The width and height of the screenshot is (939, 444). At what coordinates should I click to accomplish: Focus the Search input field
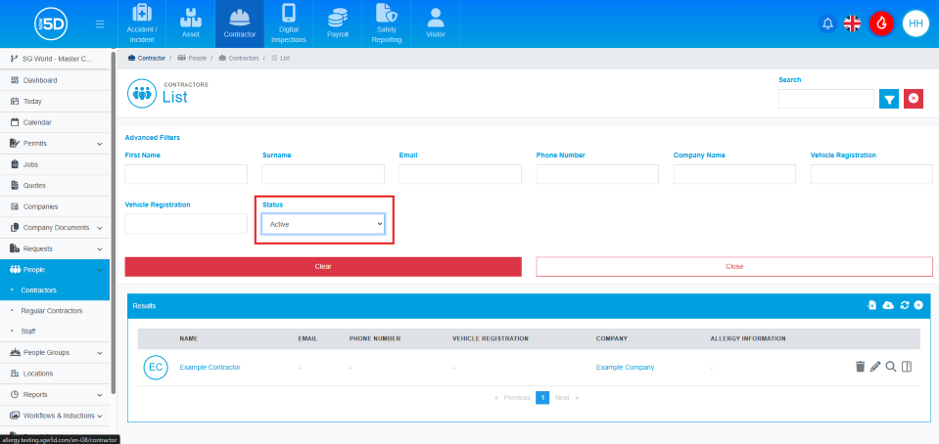click(x=826, y=99)
